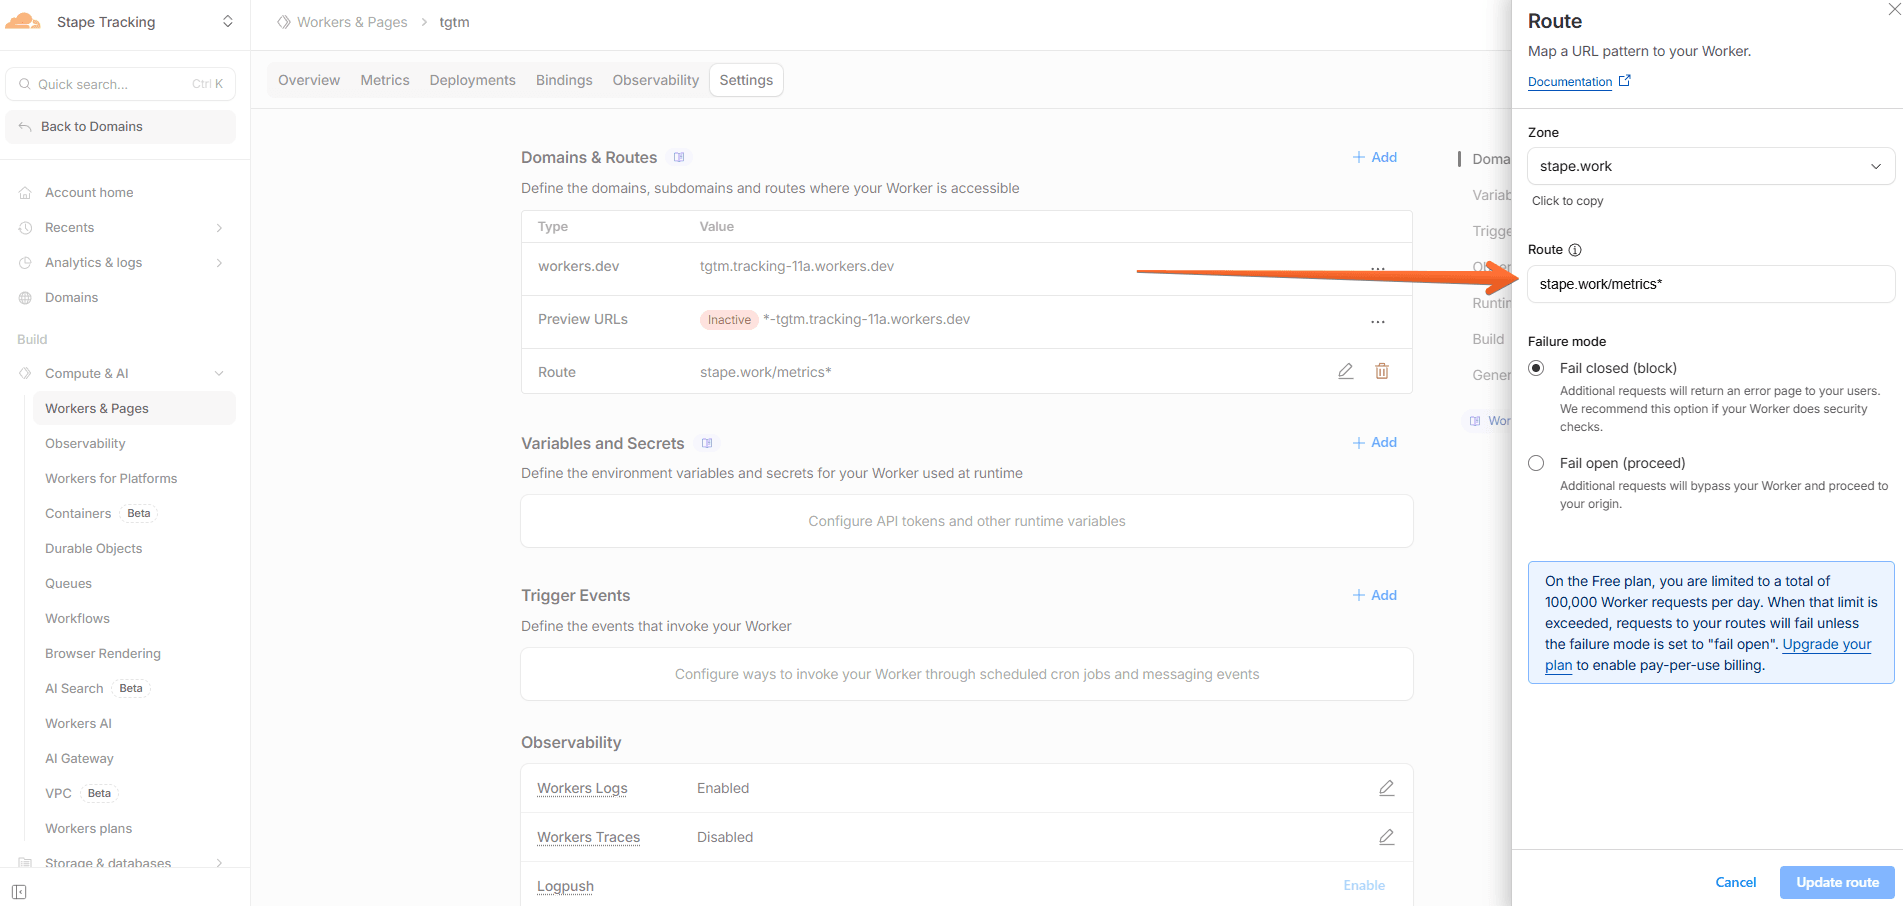
Task: Open the Preview URLs row three-dot menu
Action: pos(1377,321)
